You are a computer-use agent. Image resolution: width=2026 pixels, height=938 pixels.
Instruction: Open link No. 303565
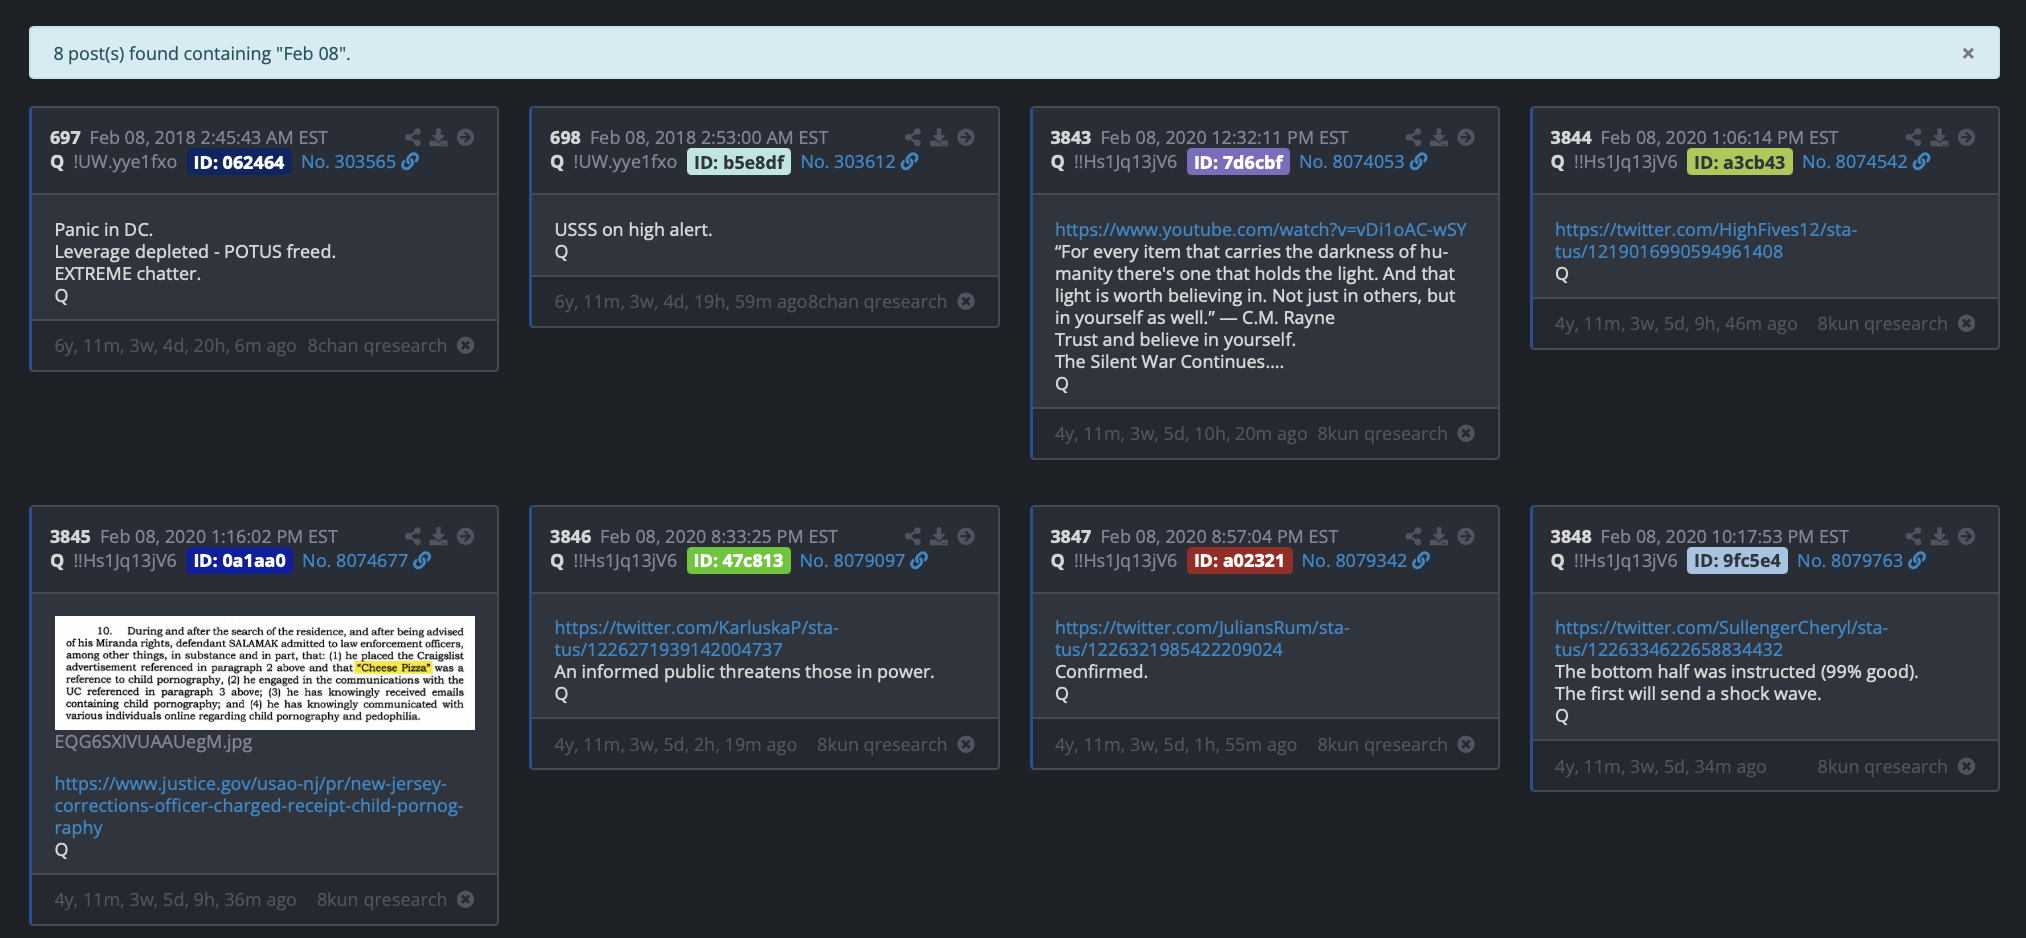tap(360, 162)
